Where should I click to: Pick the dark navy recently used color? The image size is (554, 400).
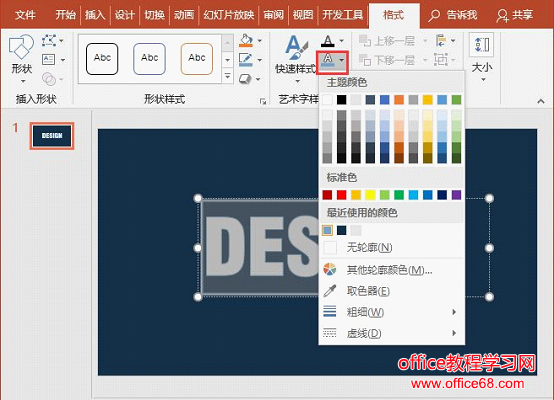(342, 230)
